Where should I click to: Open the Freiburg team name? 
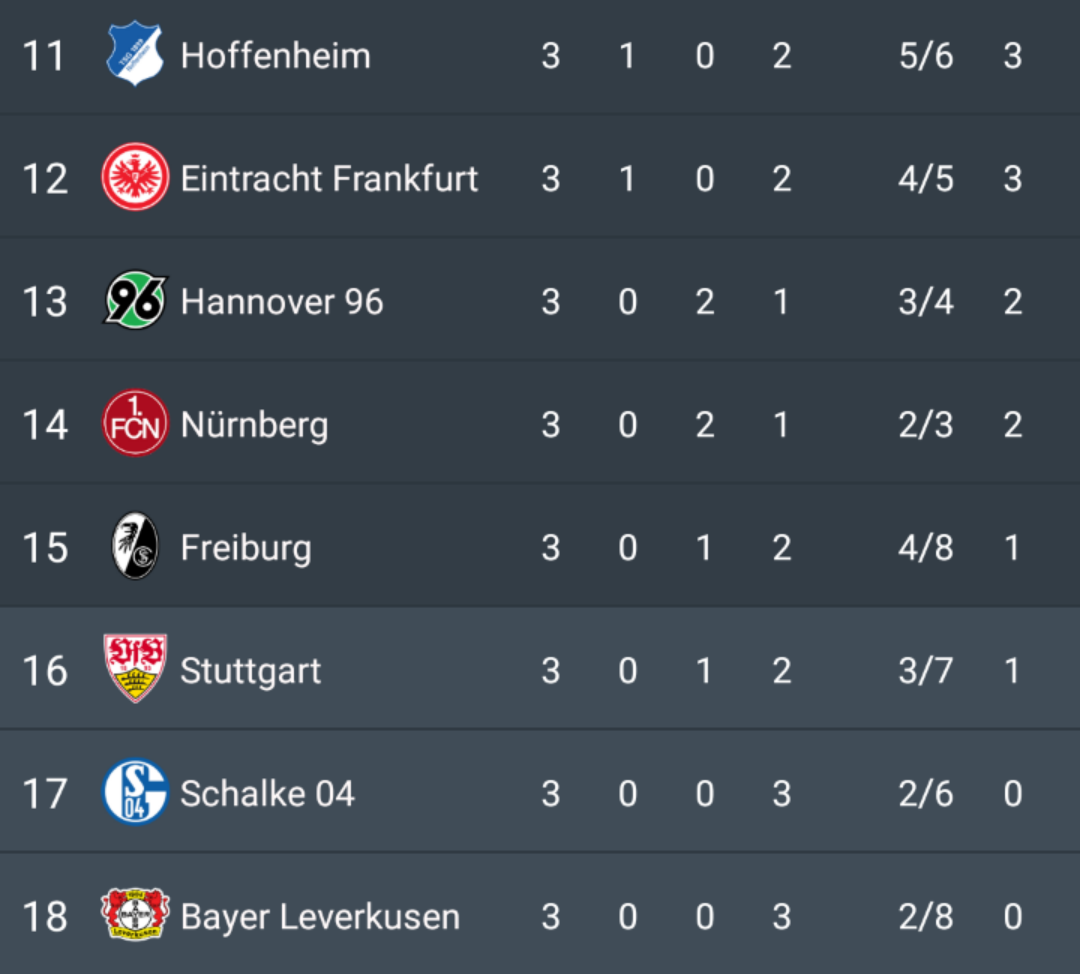pyautogui.click(x=245, y=548)
